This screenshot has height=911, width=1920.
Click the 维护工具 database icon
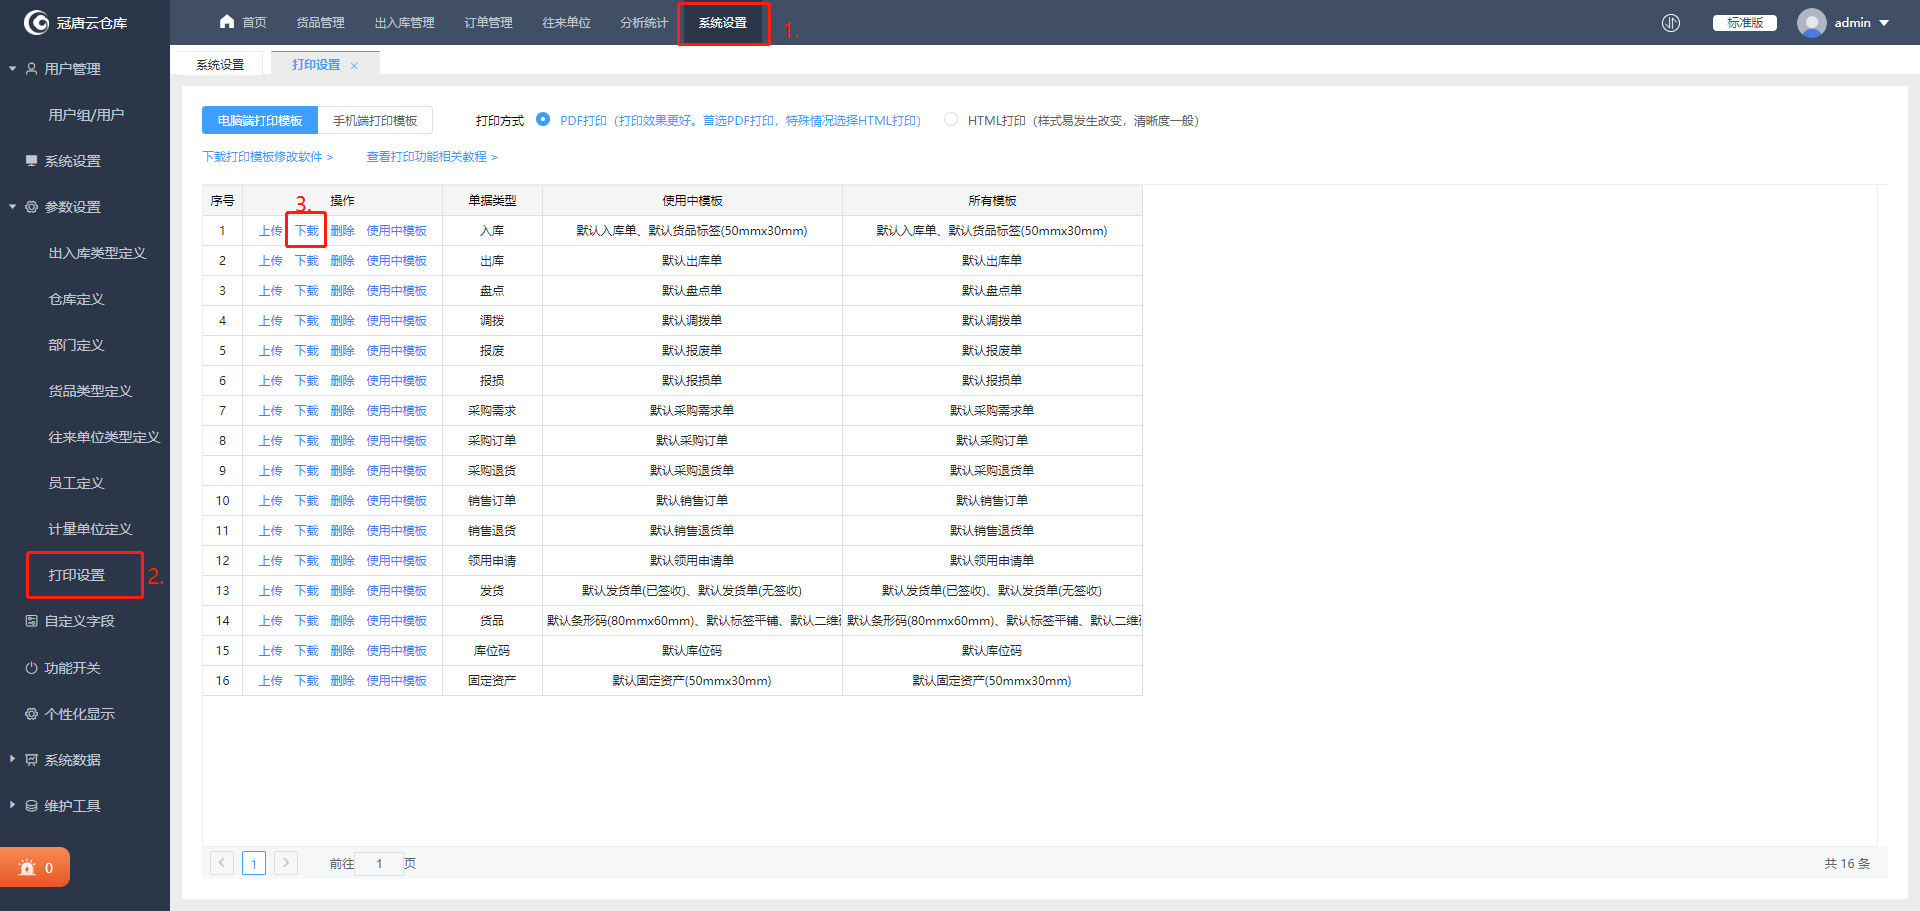[32, 806]
